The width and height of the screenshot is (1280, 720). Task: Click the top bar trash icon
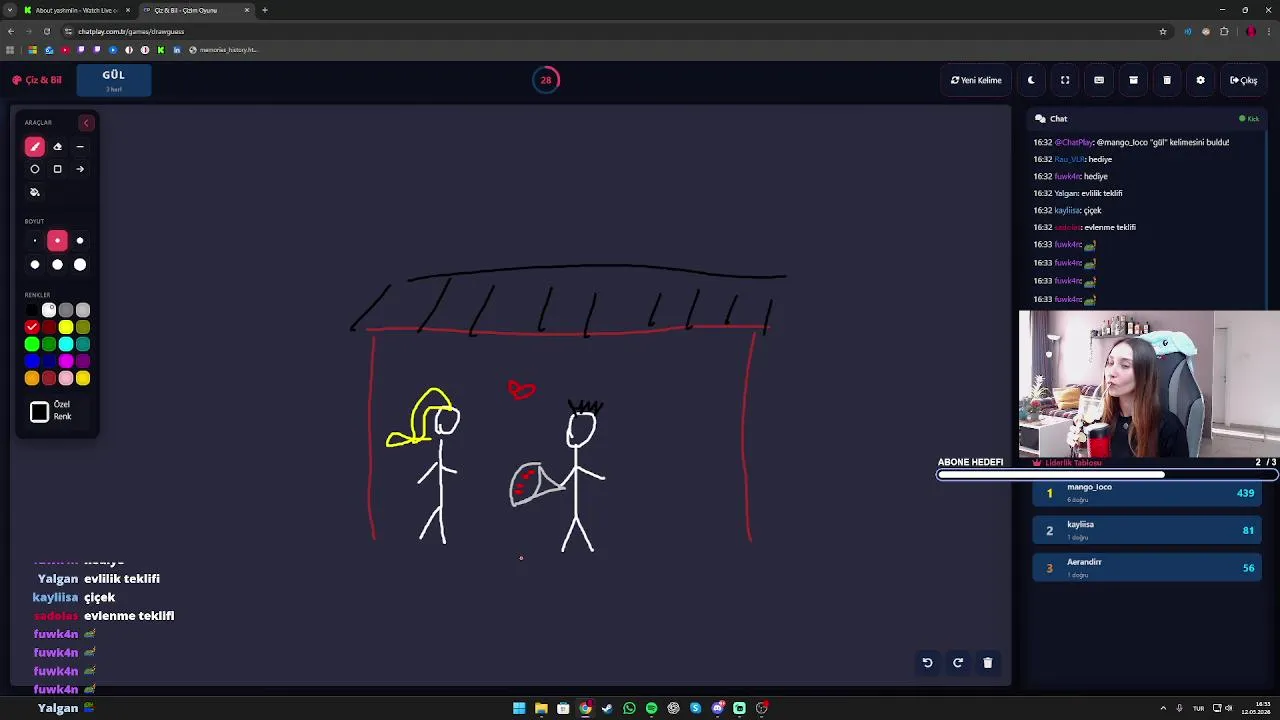(x=1167, y=80)
